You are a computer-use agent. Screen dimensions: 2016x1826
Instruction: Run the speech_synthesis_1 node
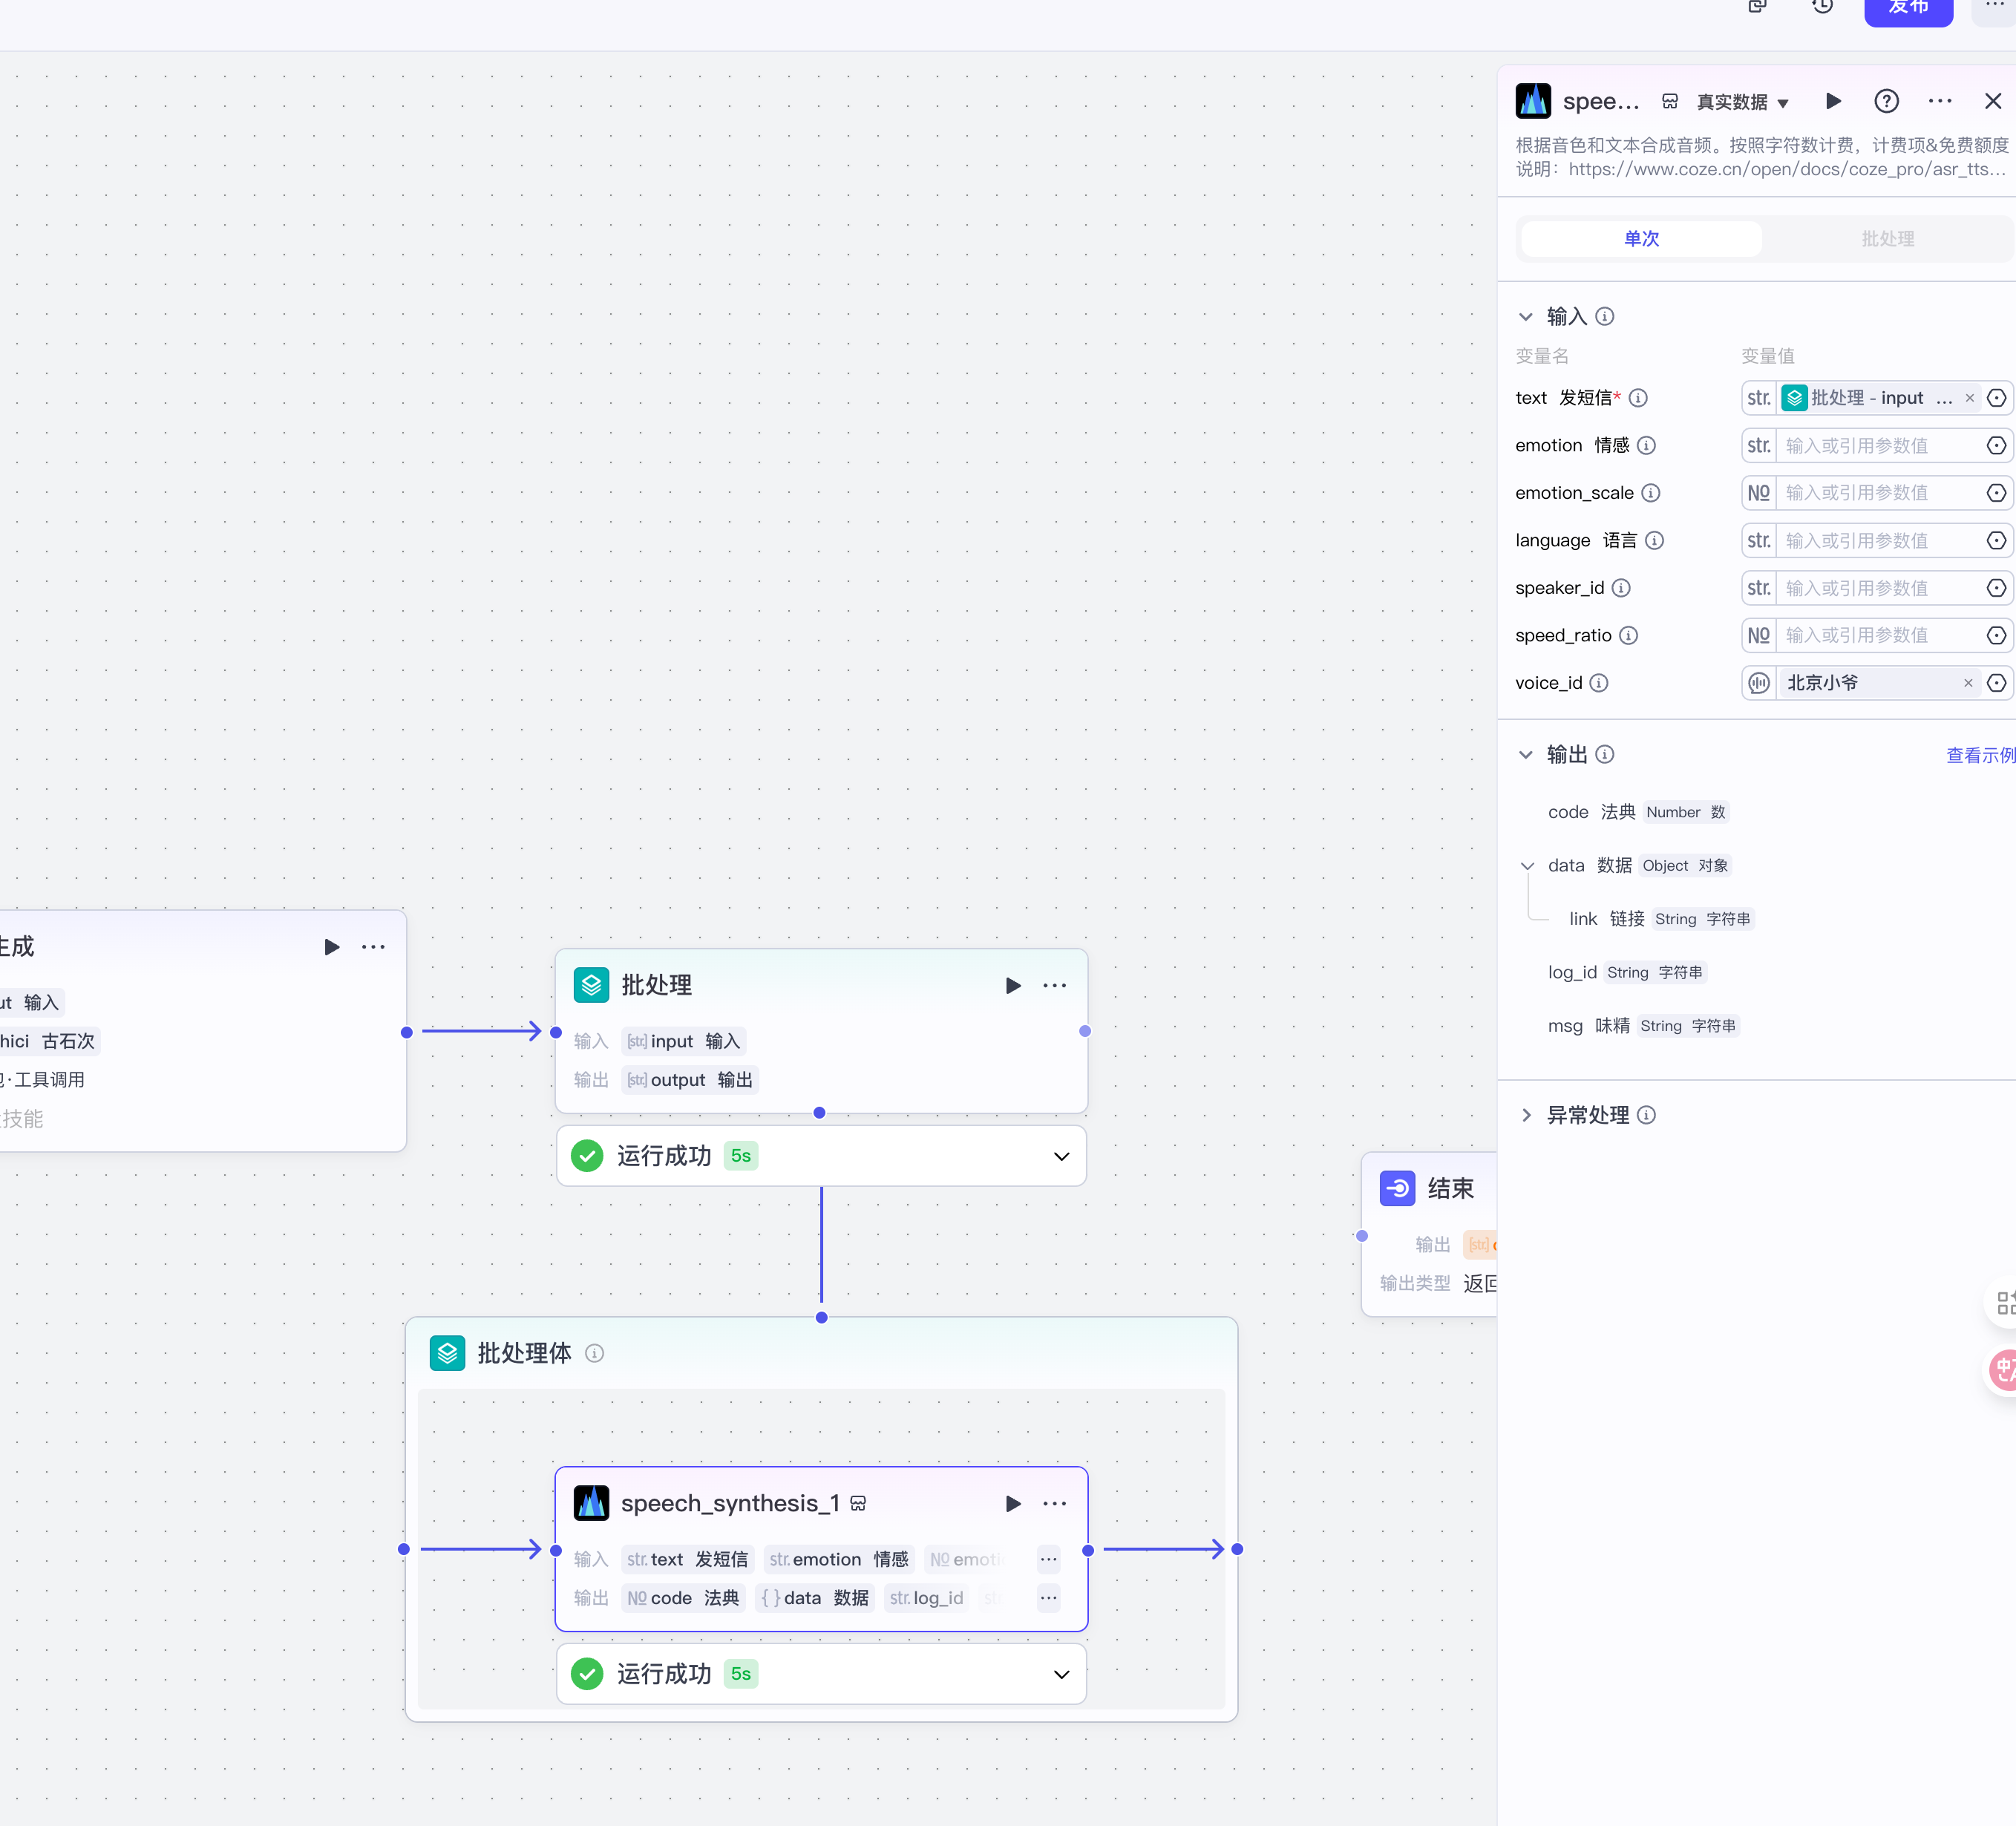(1012, 1503)
